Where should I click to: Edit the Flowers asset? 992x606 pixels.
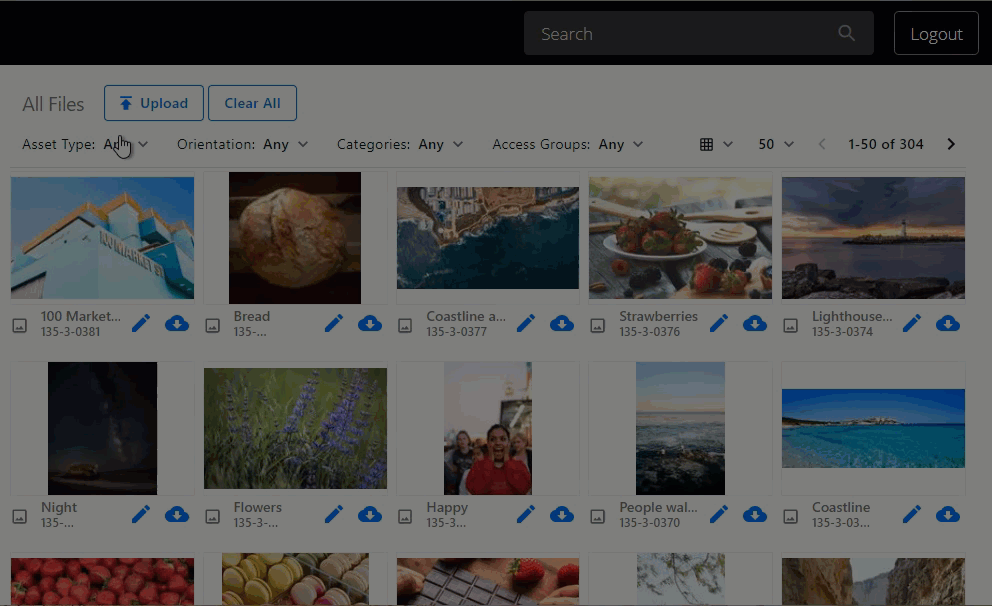[x=334, y=515]
